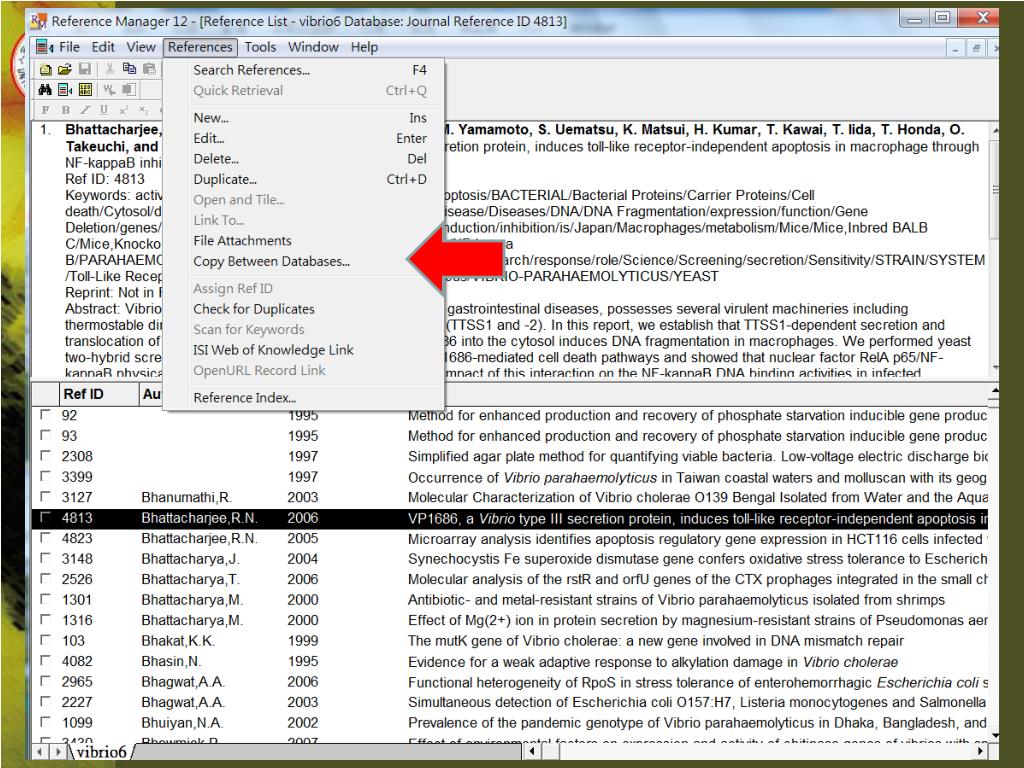Click the binoculars Search References icon

[45, 89]
